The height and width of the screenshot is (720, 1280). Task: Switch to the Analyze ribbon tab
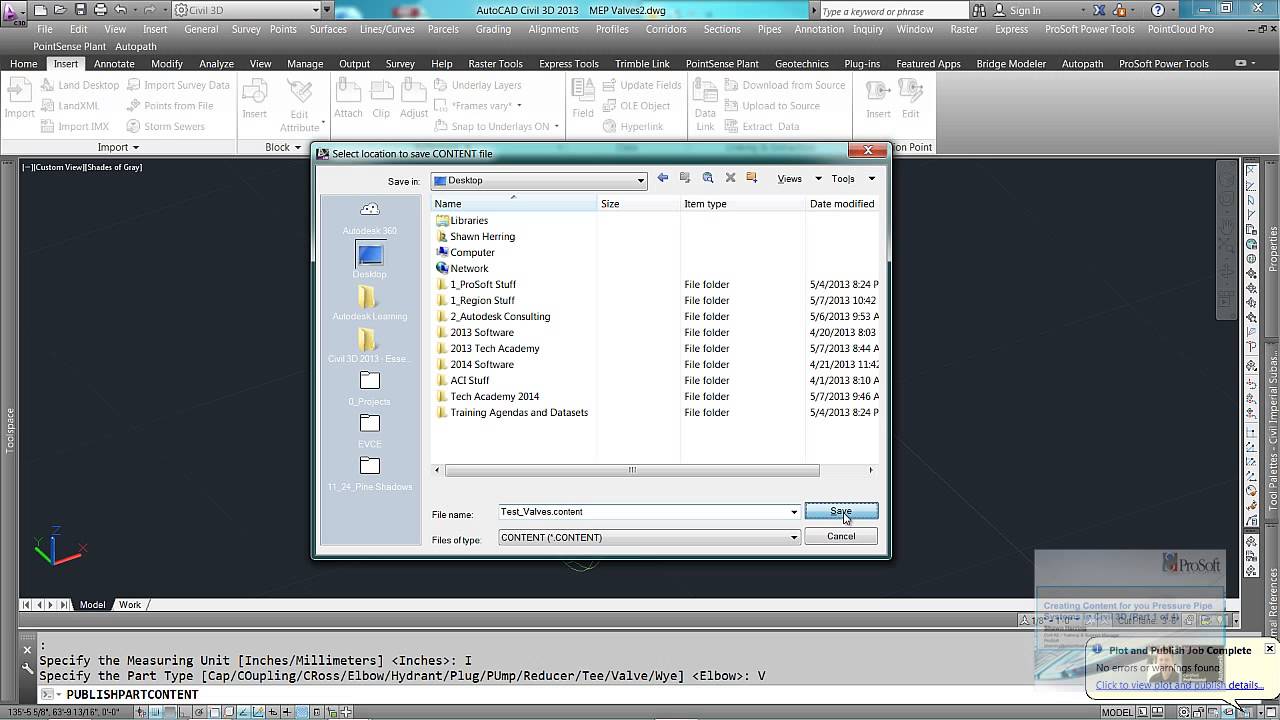point(216,64)
